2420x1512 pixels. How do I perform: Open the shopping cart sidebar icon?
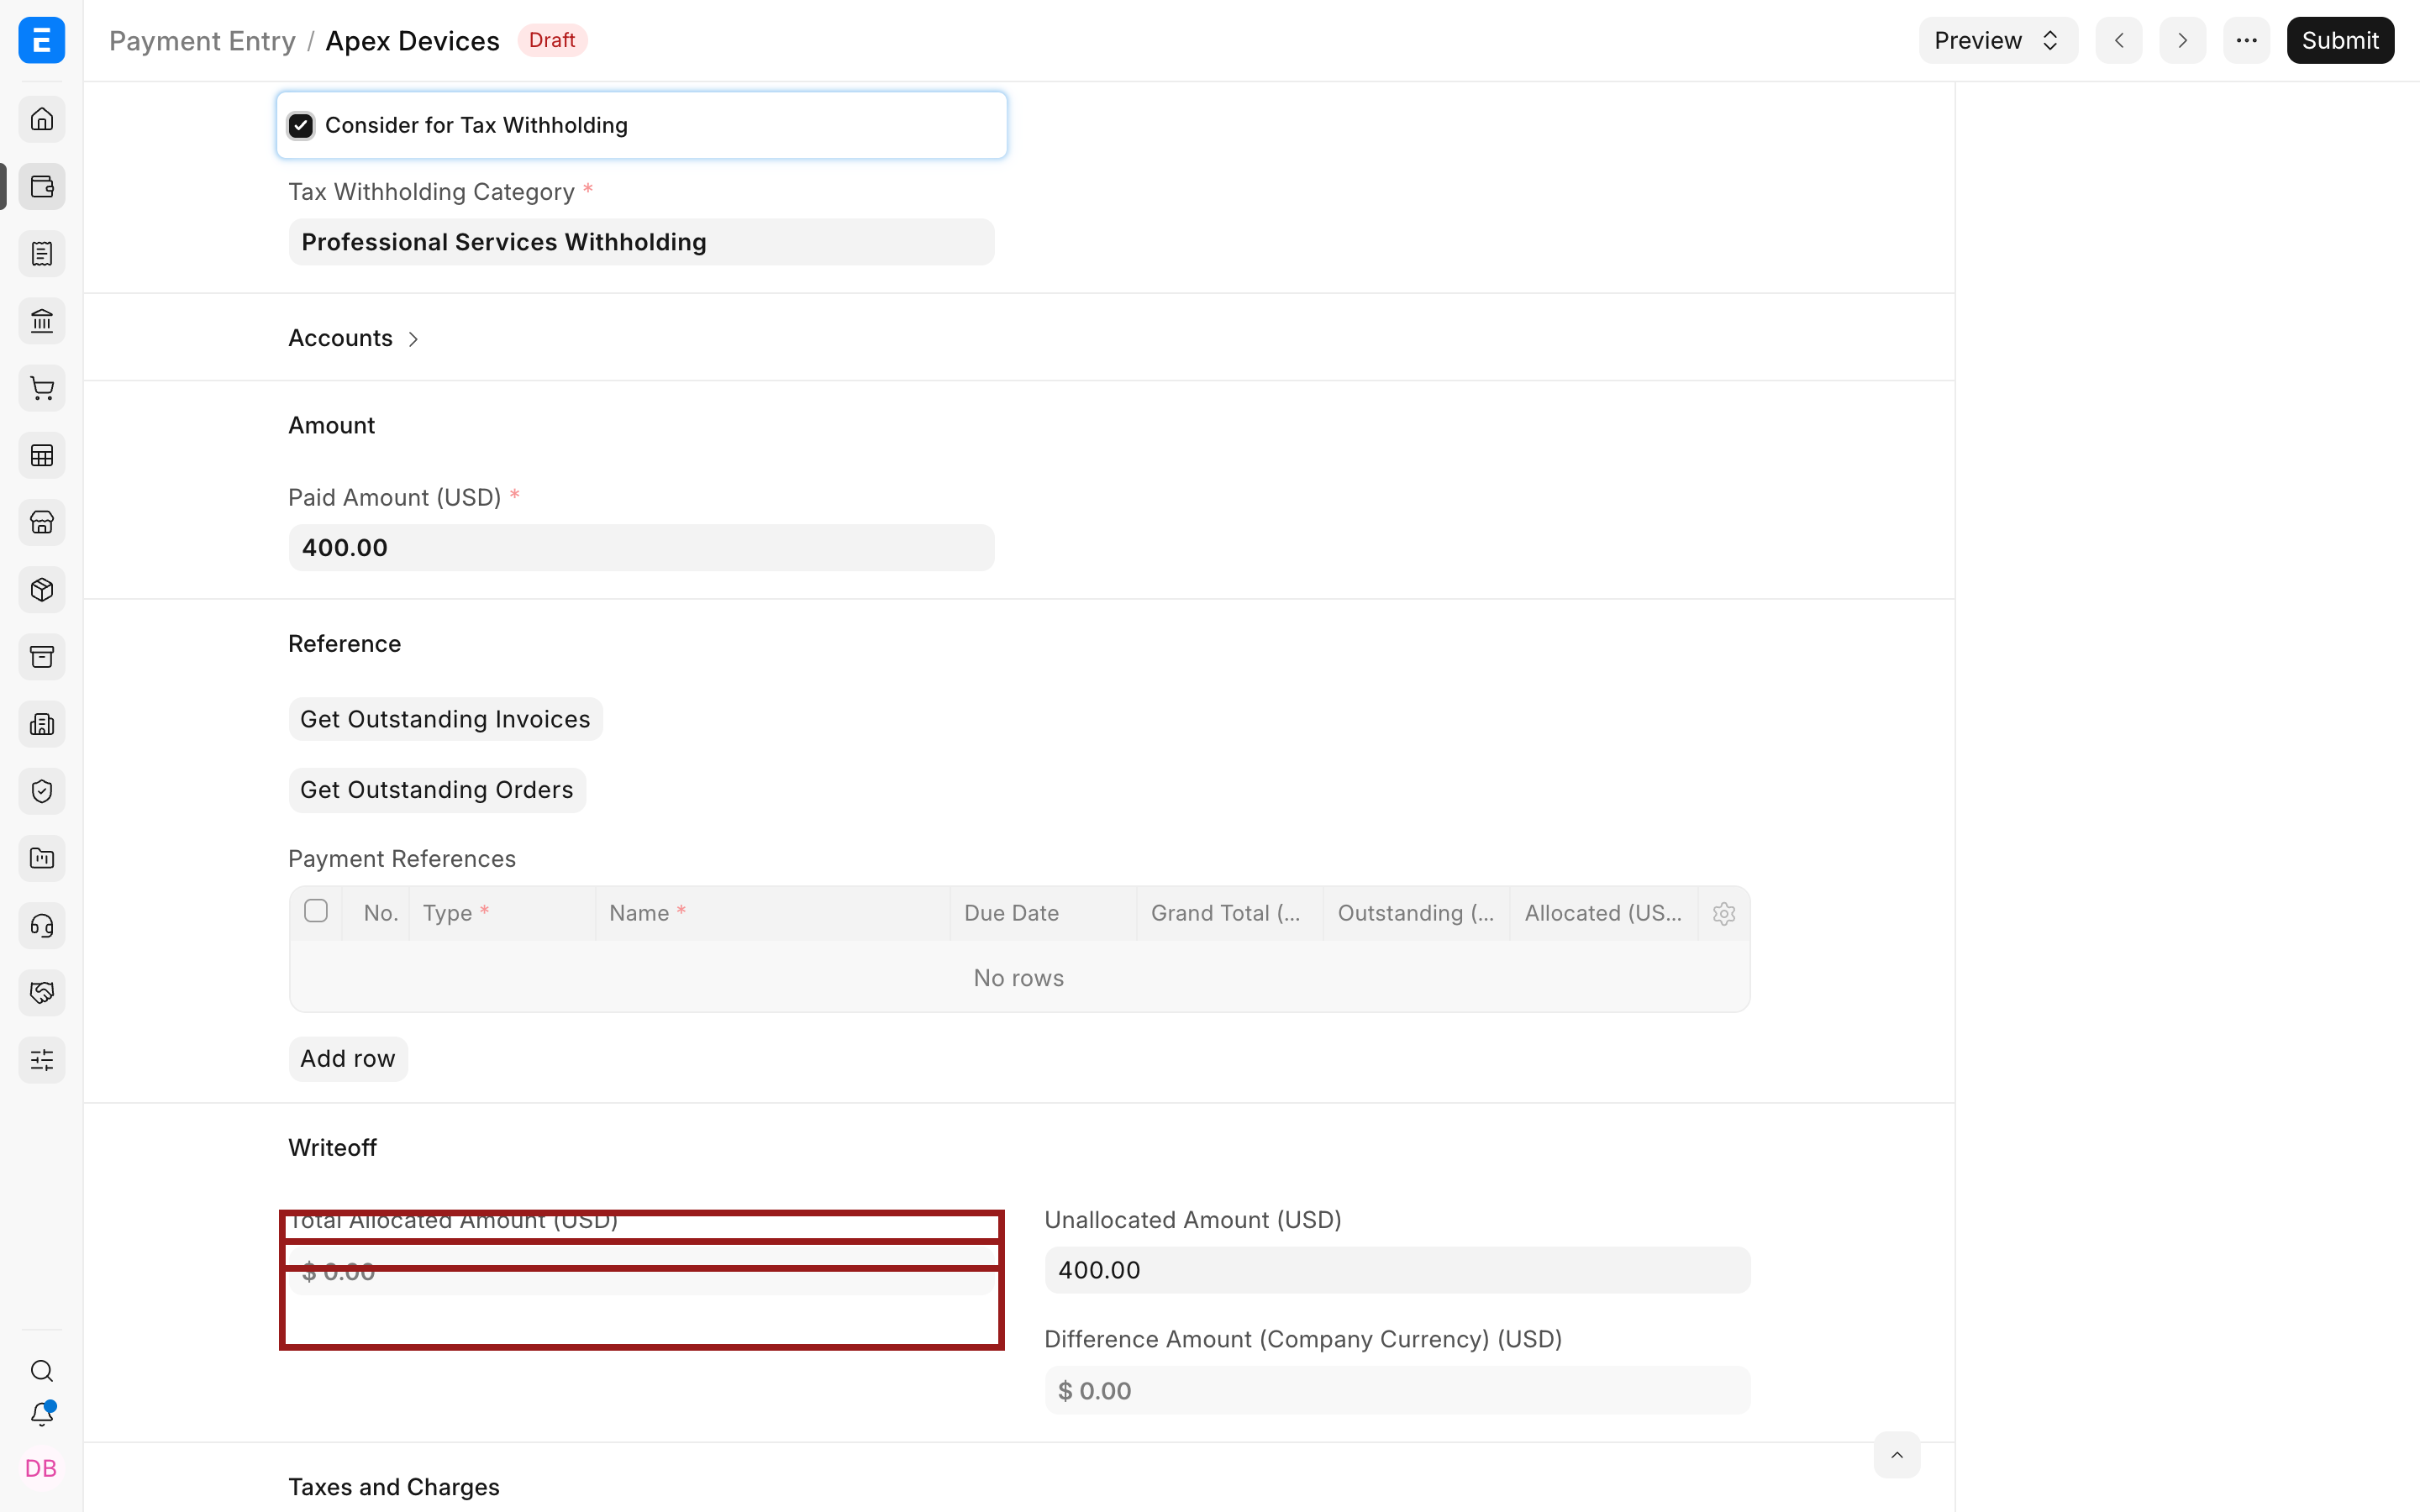pyautogui.click(x=41, y=388)
